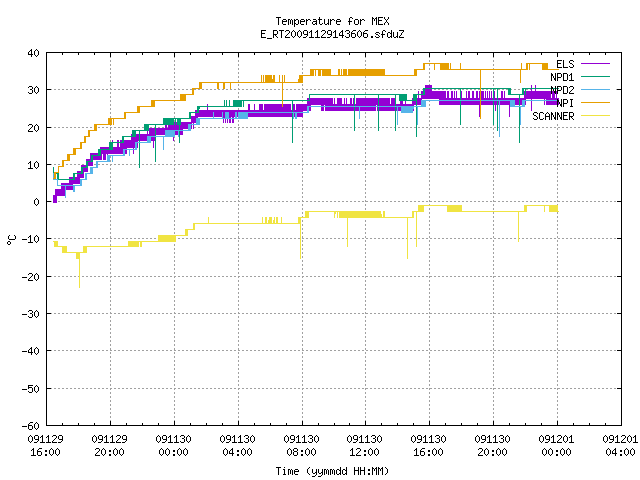Click the y-axis label 20

coord(33,128)
